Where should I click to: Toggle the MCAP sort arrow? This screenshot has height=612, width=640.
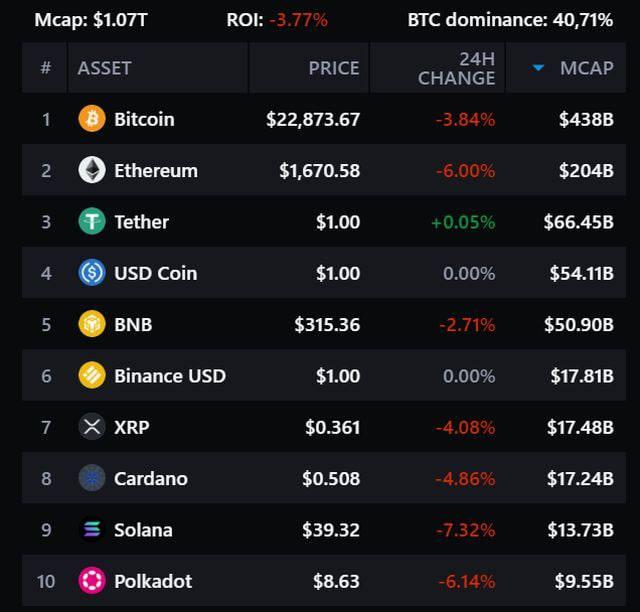(x=539, y=68)
